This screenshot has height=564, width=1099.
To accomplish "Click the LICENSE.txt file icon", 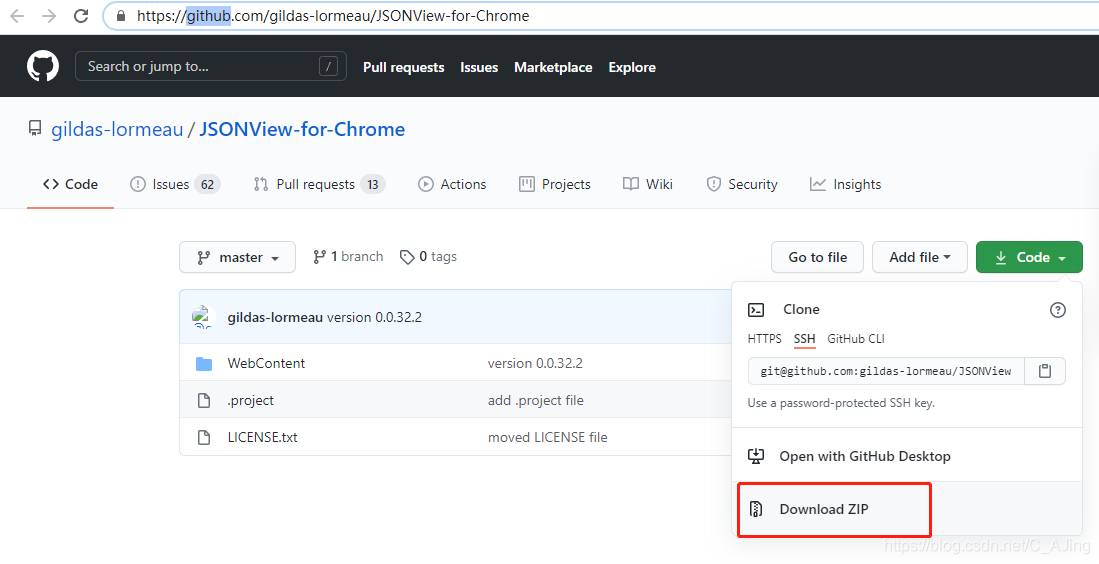I will [x=204, y=437].
